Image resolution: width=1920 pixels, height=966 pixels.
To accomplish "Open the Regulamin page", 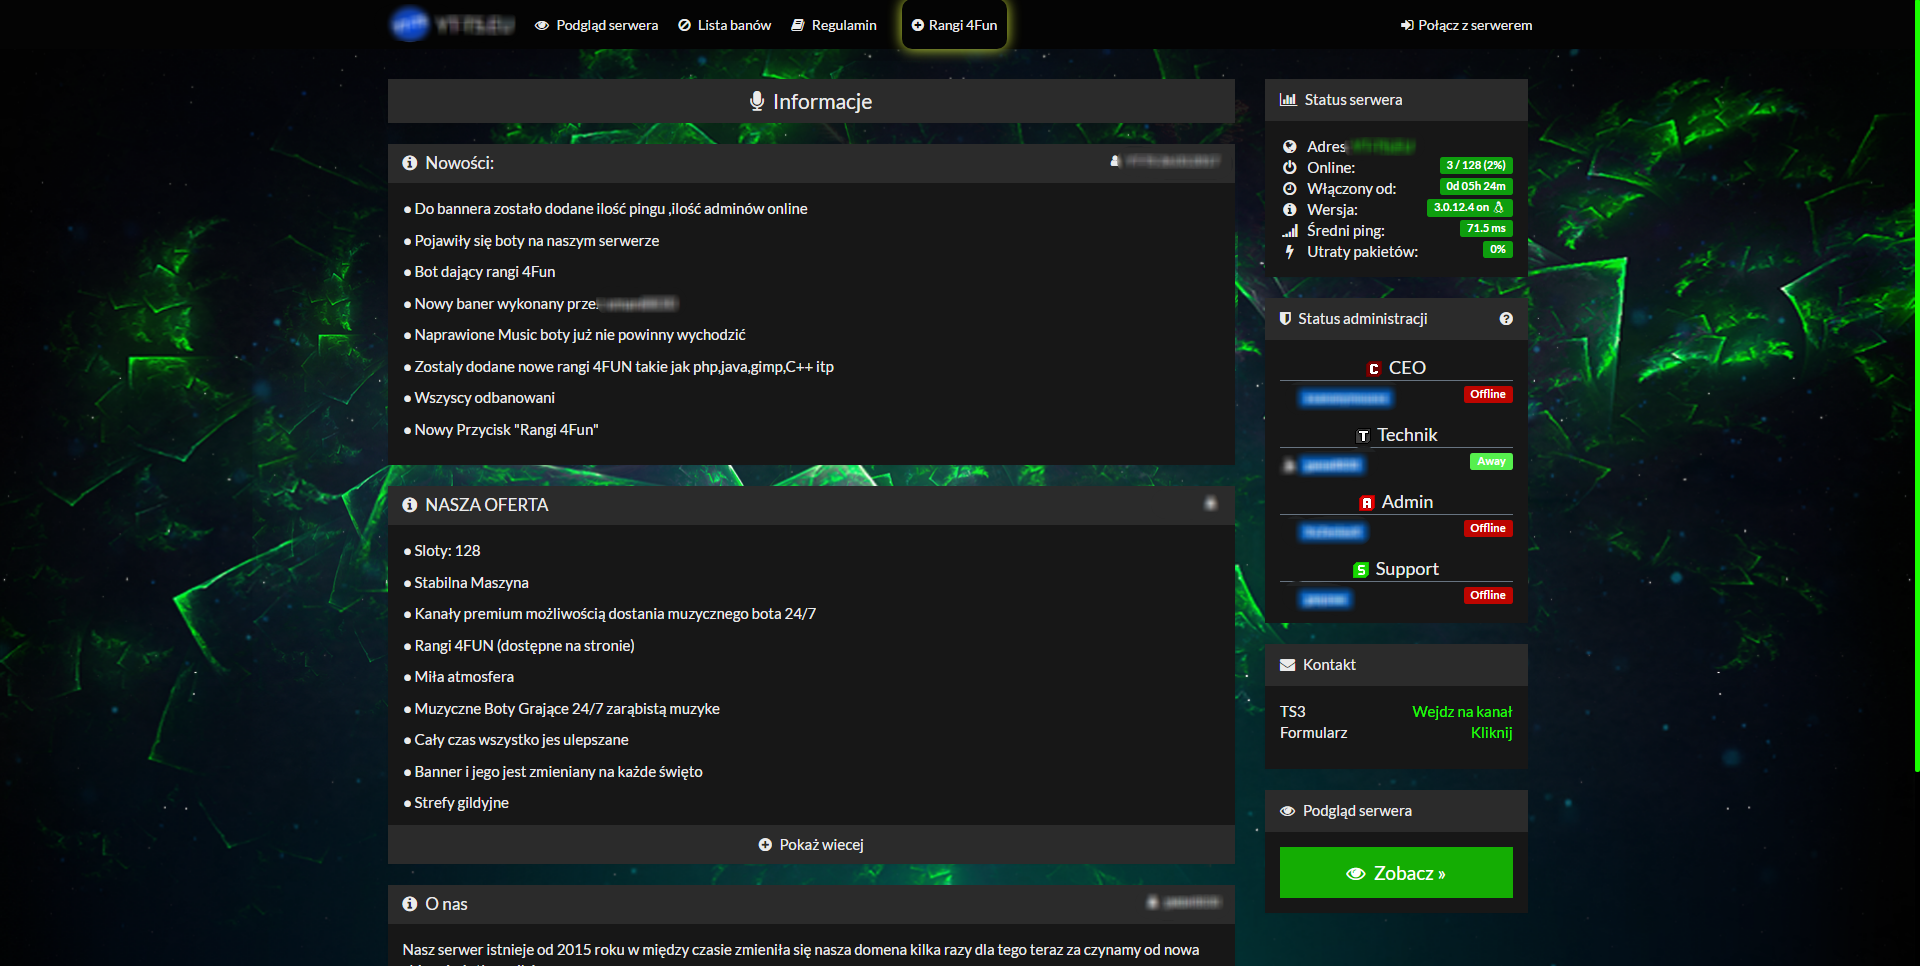I will click(833, 25).
